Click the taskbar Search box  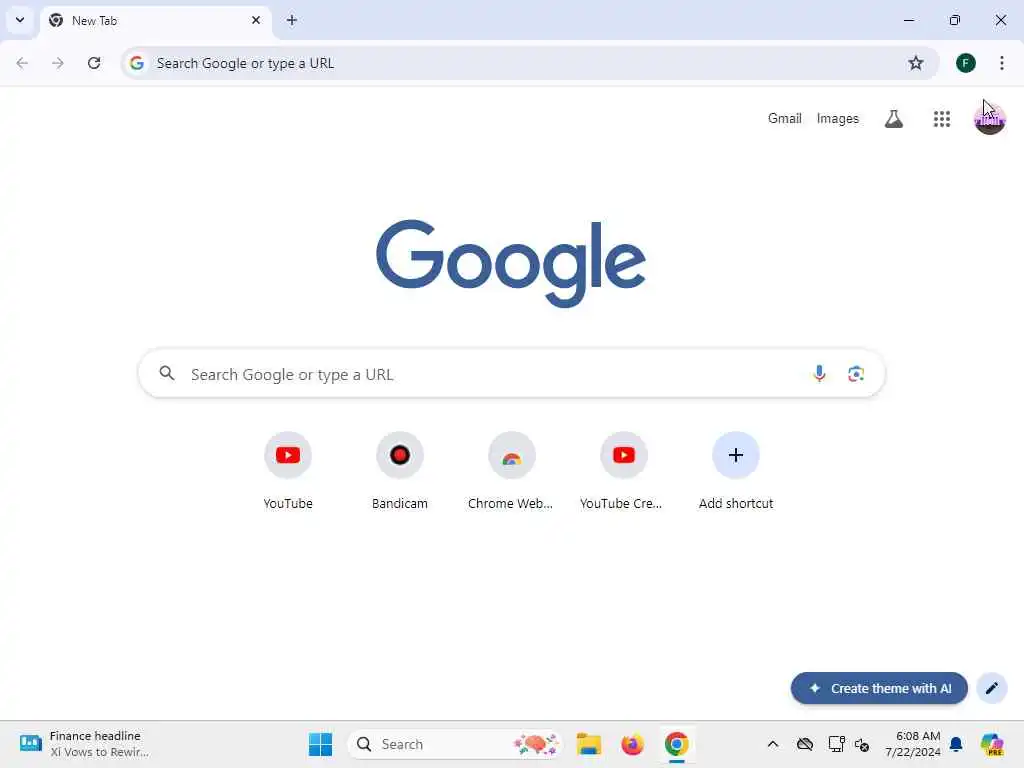(x=455, y=744)
